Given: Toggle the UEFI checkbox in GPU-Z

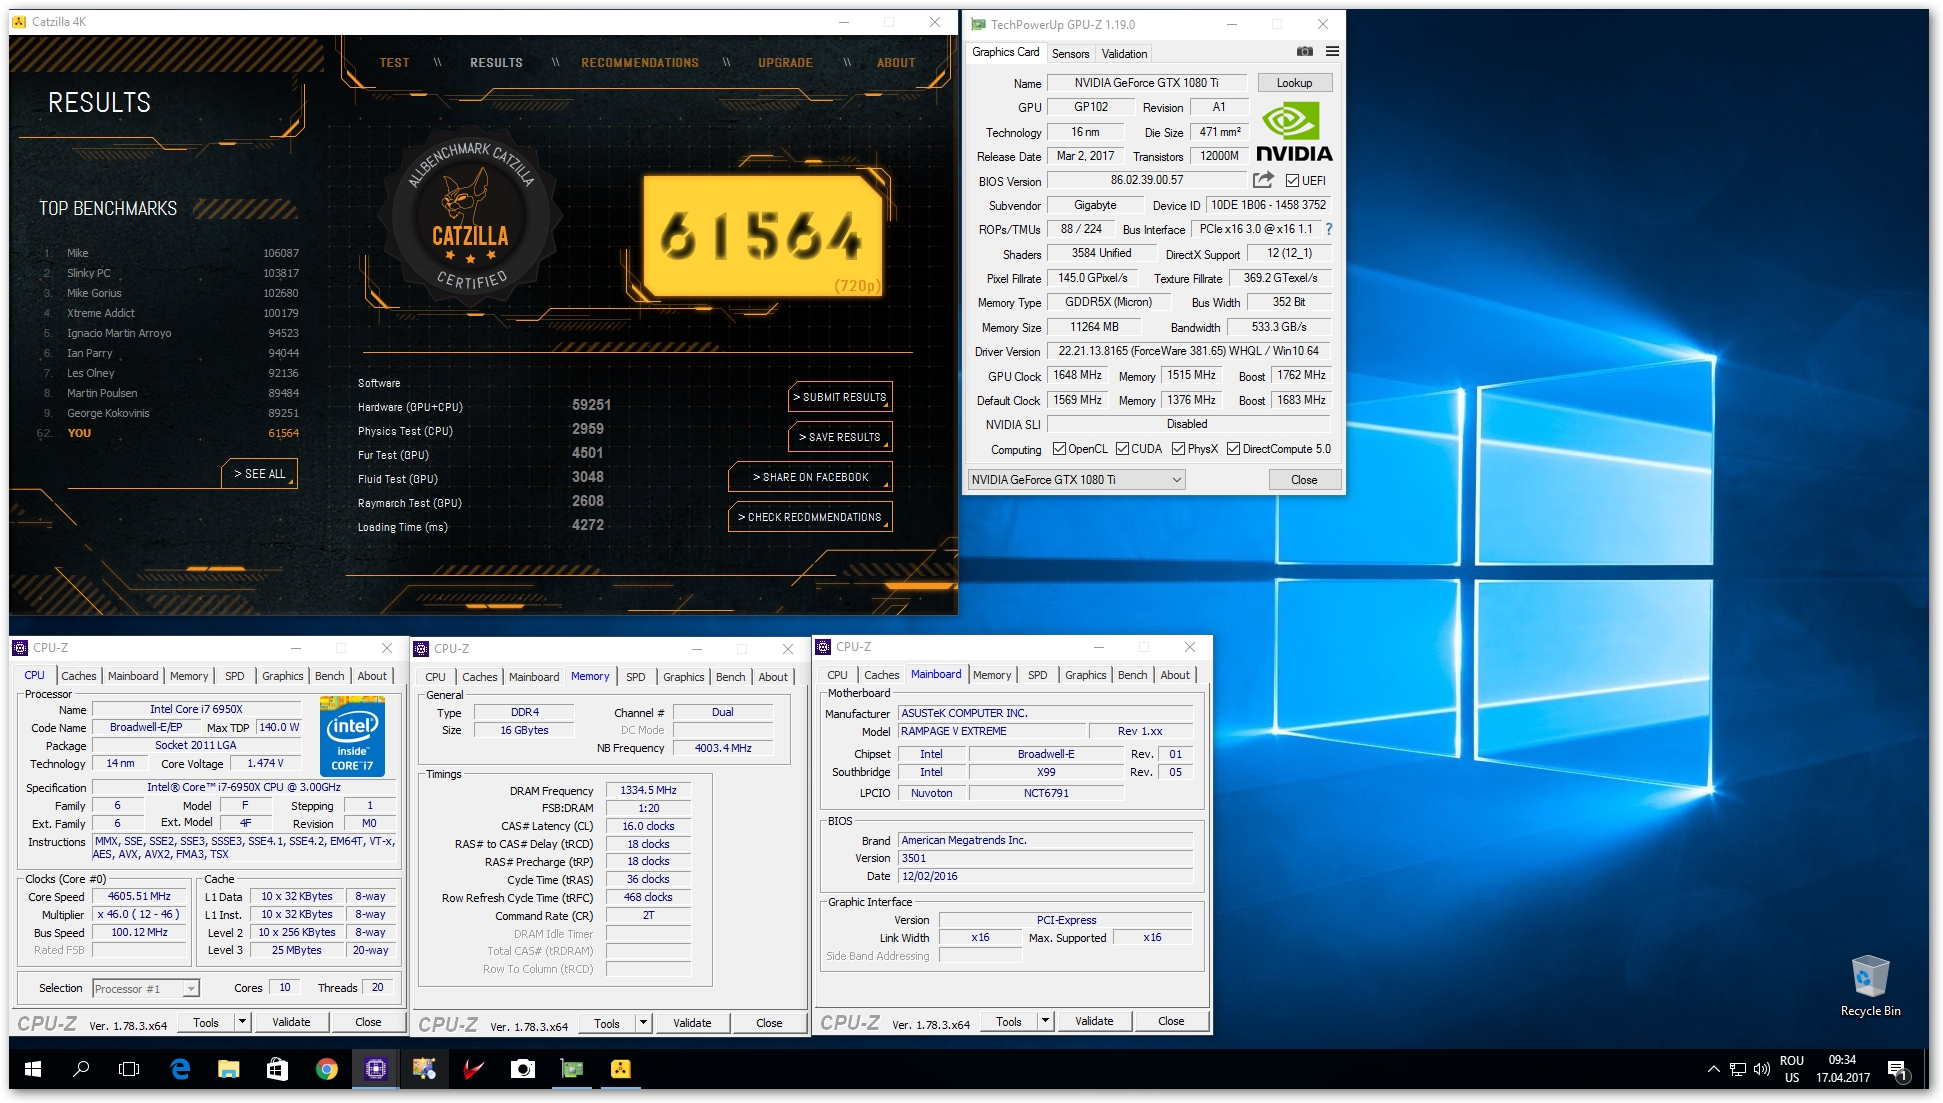Looking at the screenshot, I should click(x=1292, y=181).
